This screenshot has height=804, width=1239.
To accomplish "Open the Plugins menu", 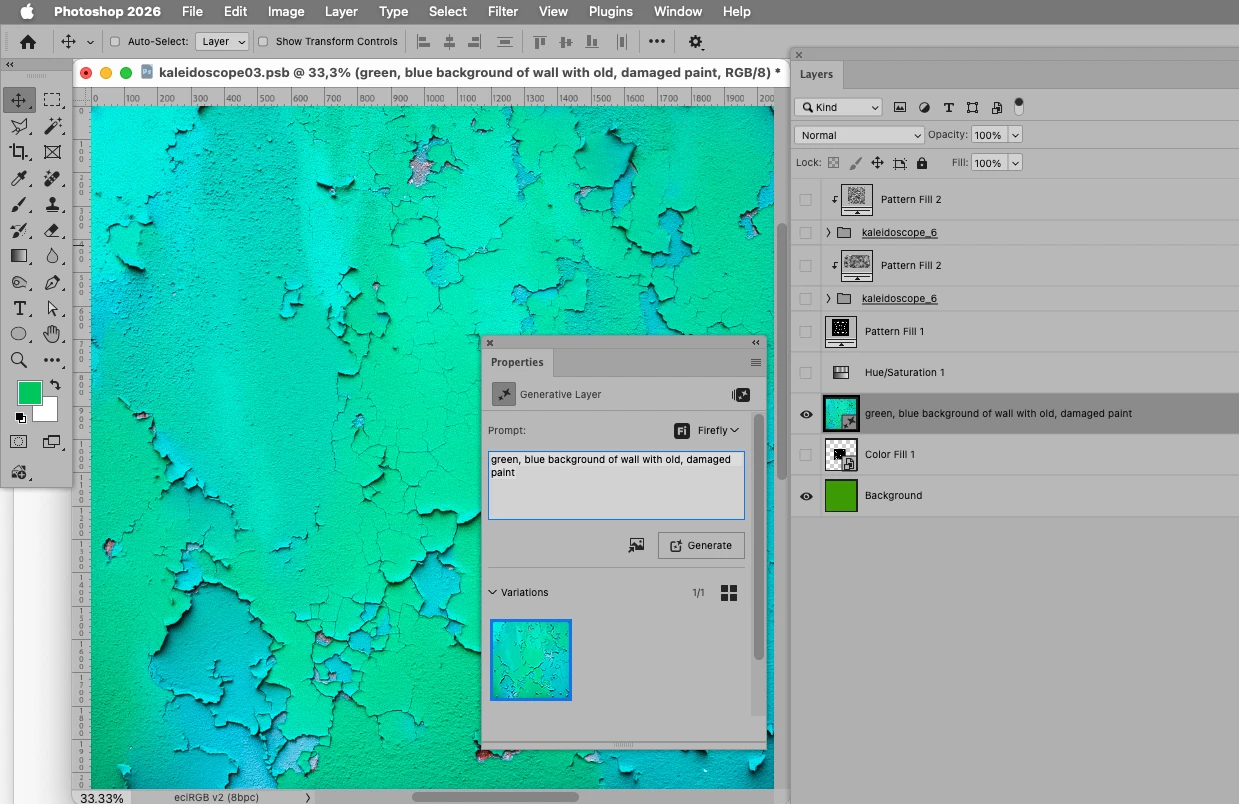I will pyautogui.click(x=610, y=12).
